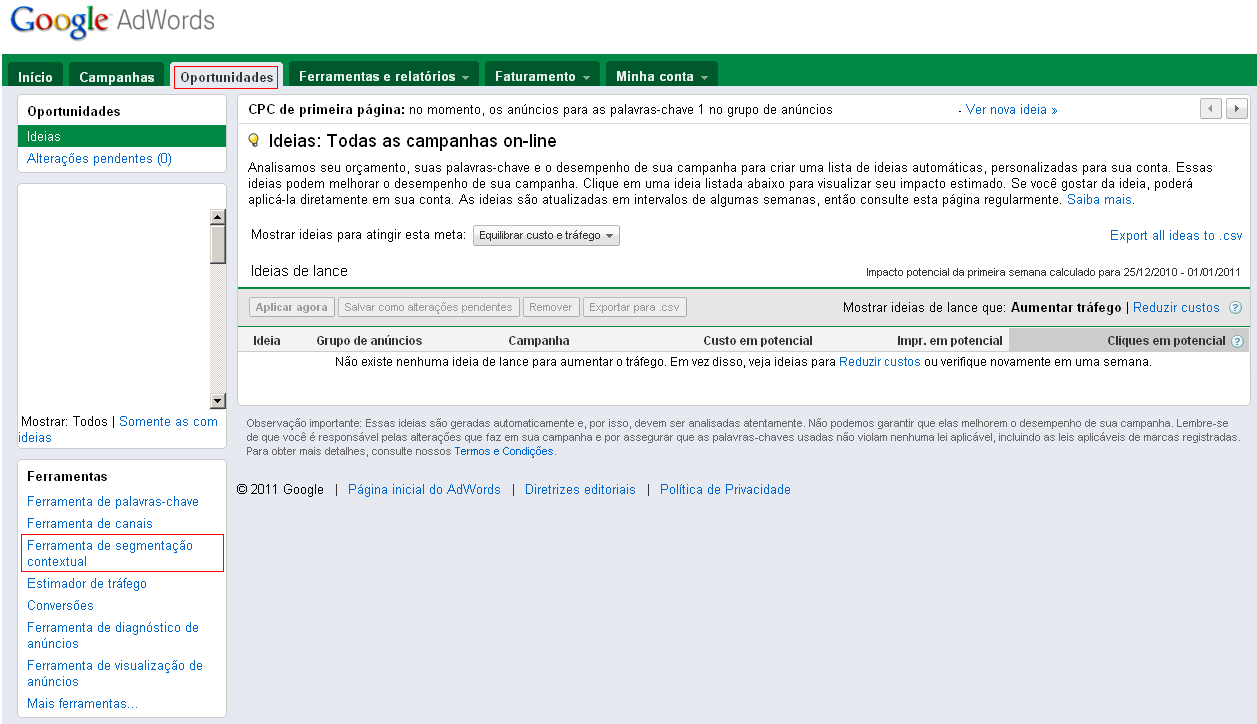Open Ferramenta de diagnóstico de anúncios
Screen dimensions: 1257x724
coord(113,636)
